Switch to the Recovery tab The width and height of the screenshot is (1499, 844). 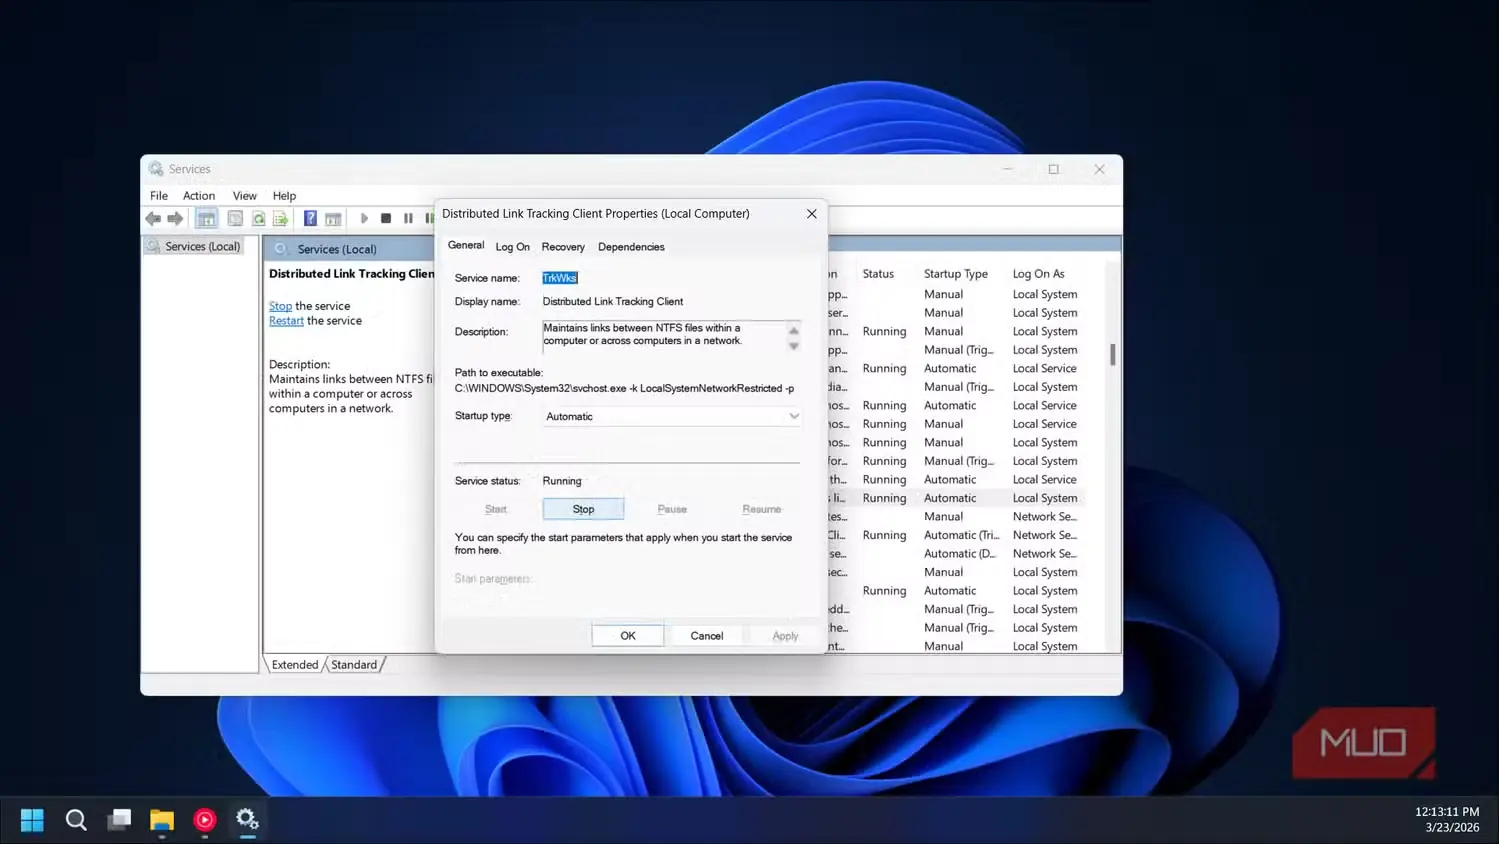(x=563, y=247)
